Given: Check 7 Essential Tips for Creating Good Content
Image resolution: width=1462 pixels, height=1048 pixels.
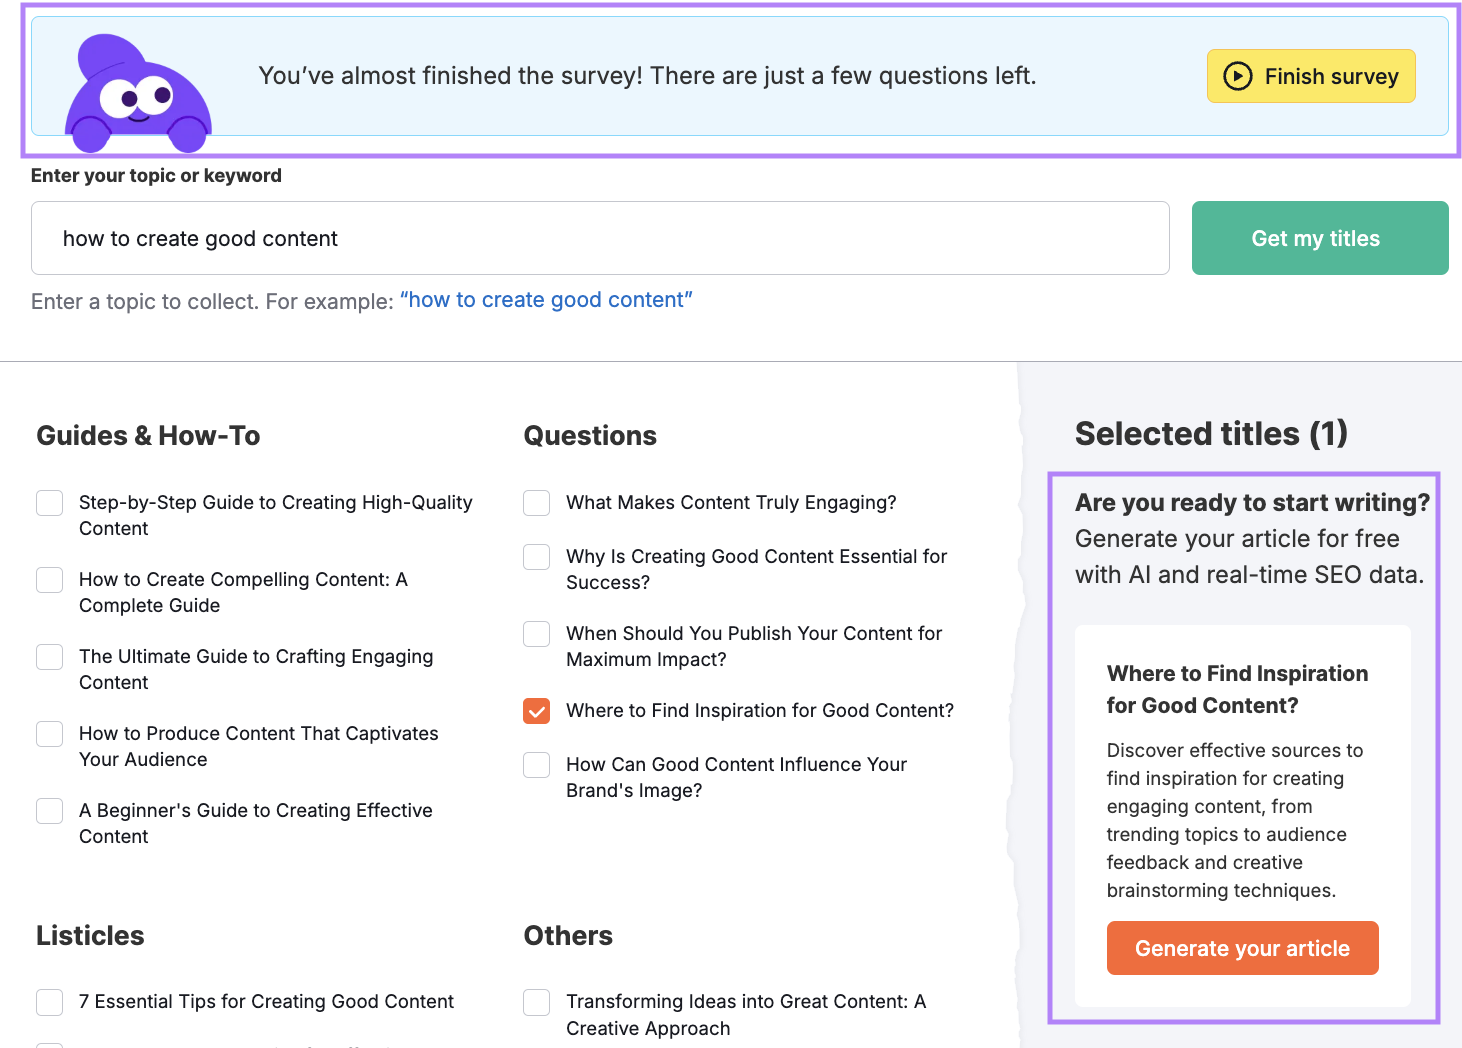Looking at the screenshot, I should [x=50, y=1002].
